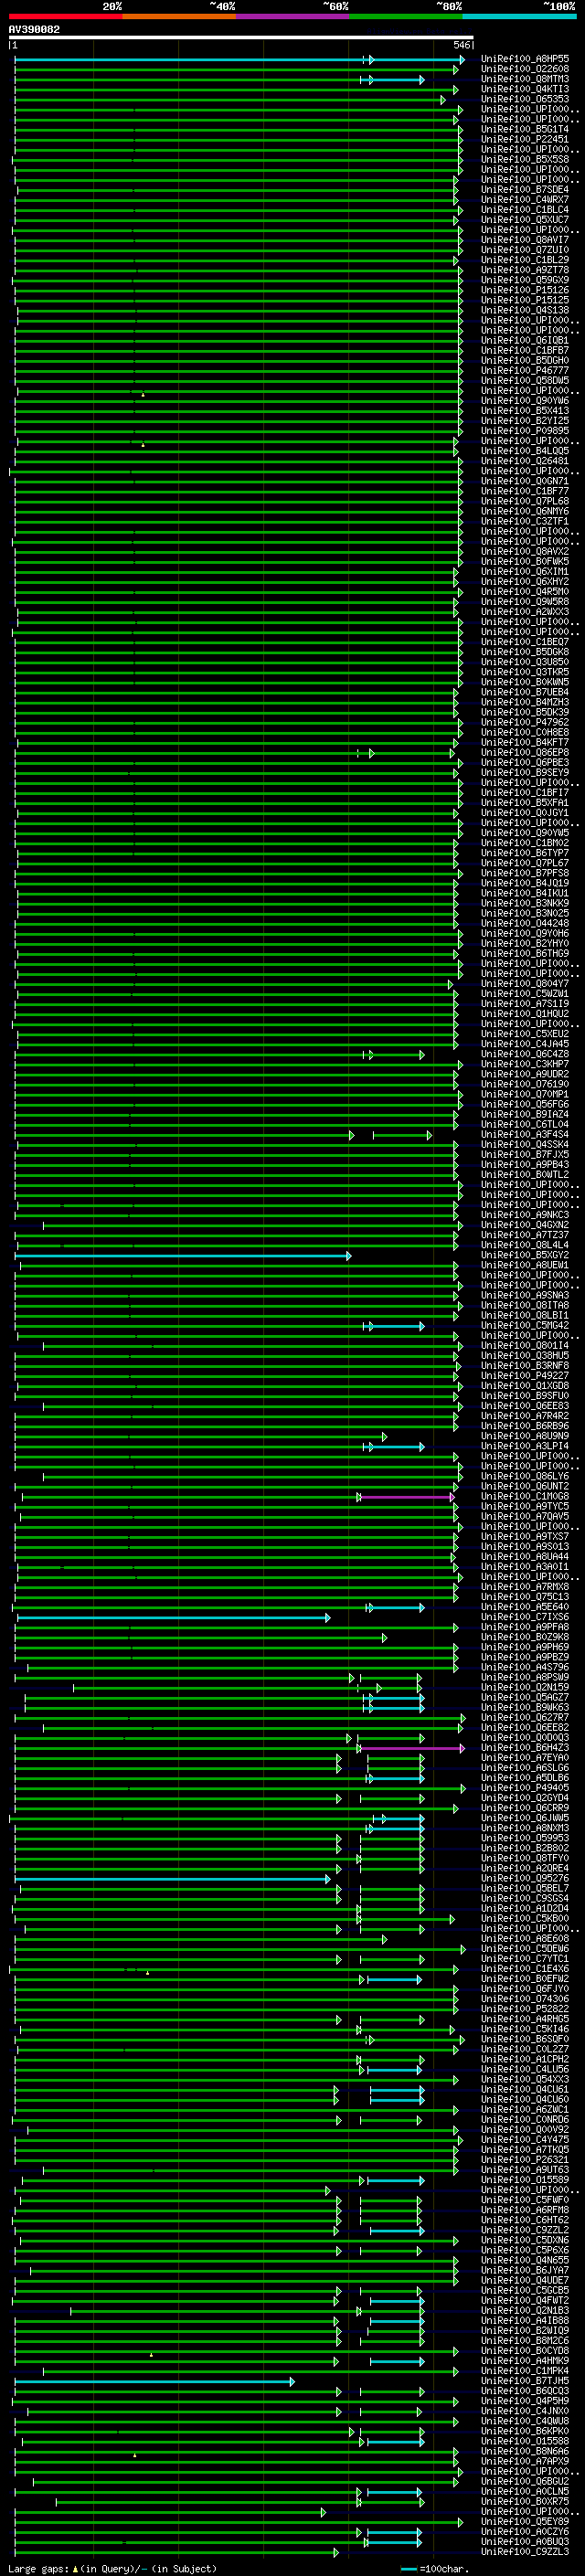
Task: Select the UniRef100_Q8AVI7 label
Action: click(x=525, y=240)
